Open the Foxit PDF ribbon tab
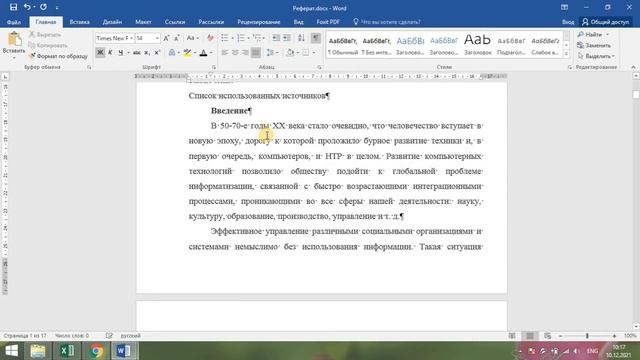This screenshot has height=360, width=640. pyautogui.click(x=328, y=22)
